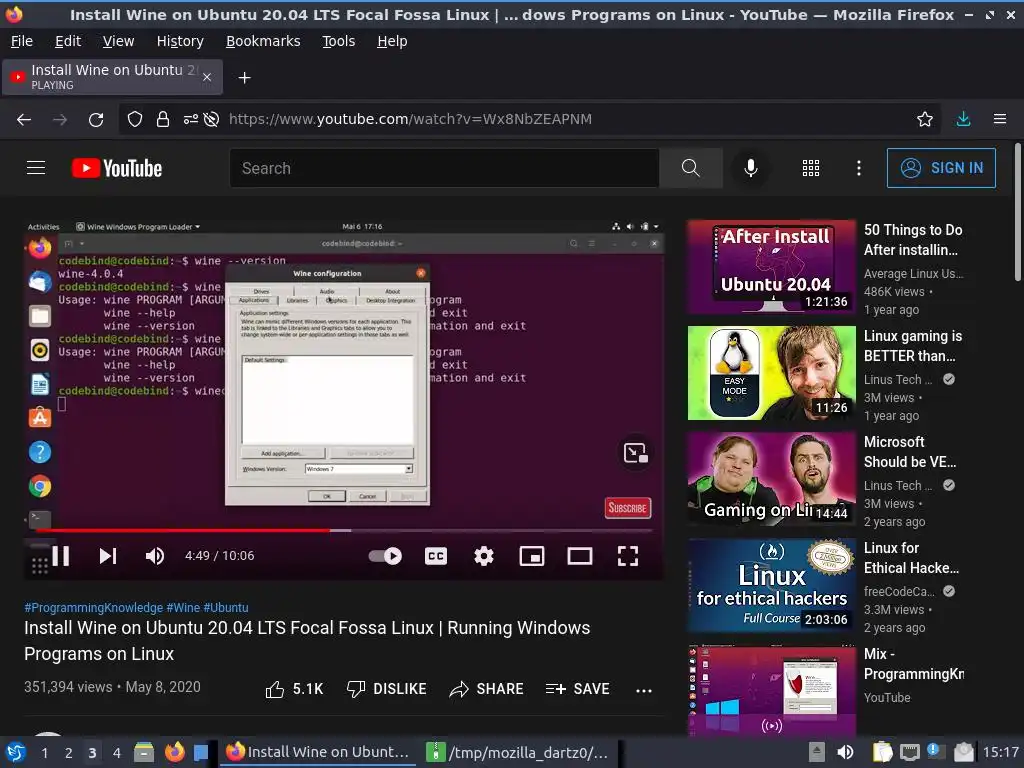Viewport: 1024px width, 768px height.
Task: View site security lock info
Action: 163,119
